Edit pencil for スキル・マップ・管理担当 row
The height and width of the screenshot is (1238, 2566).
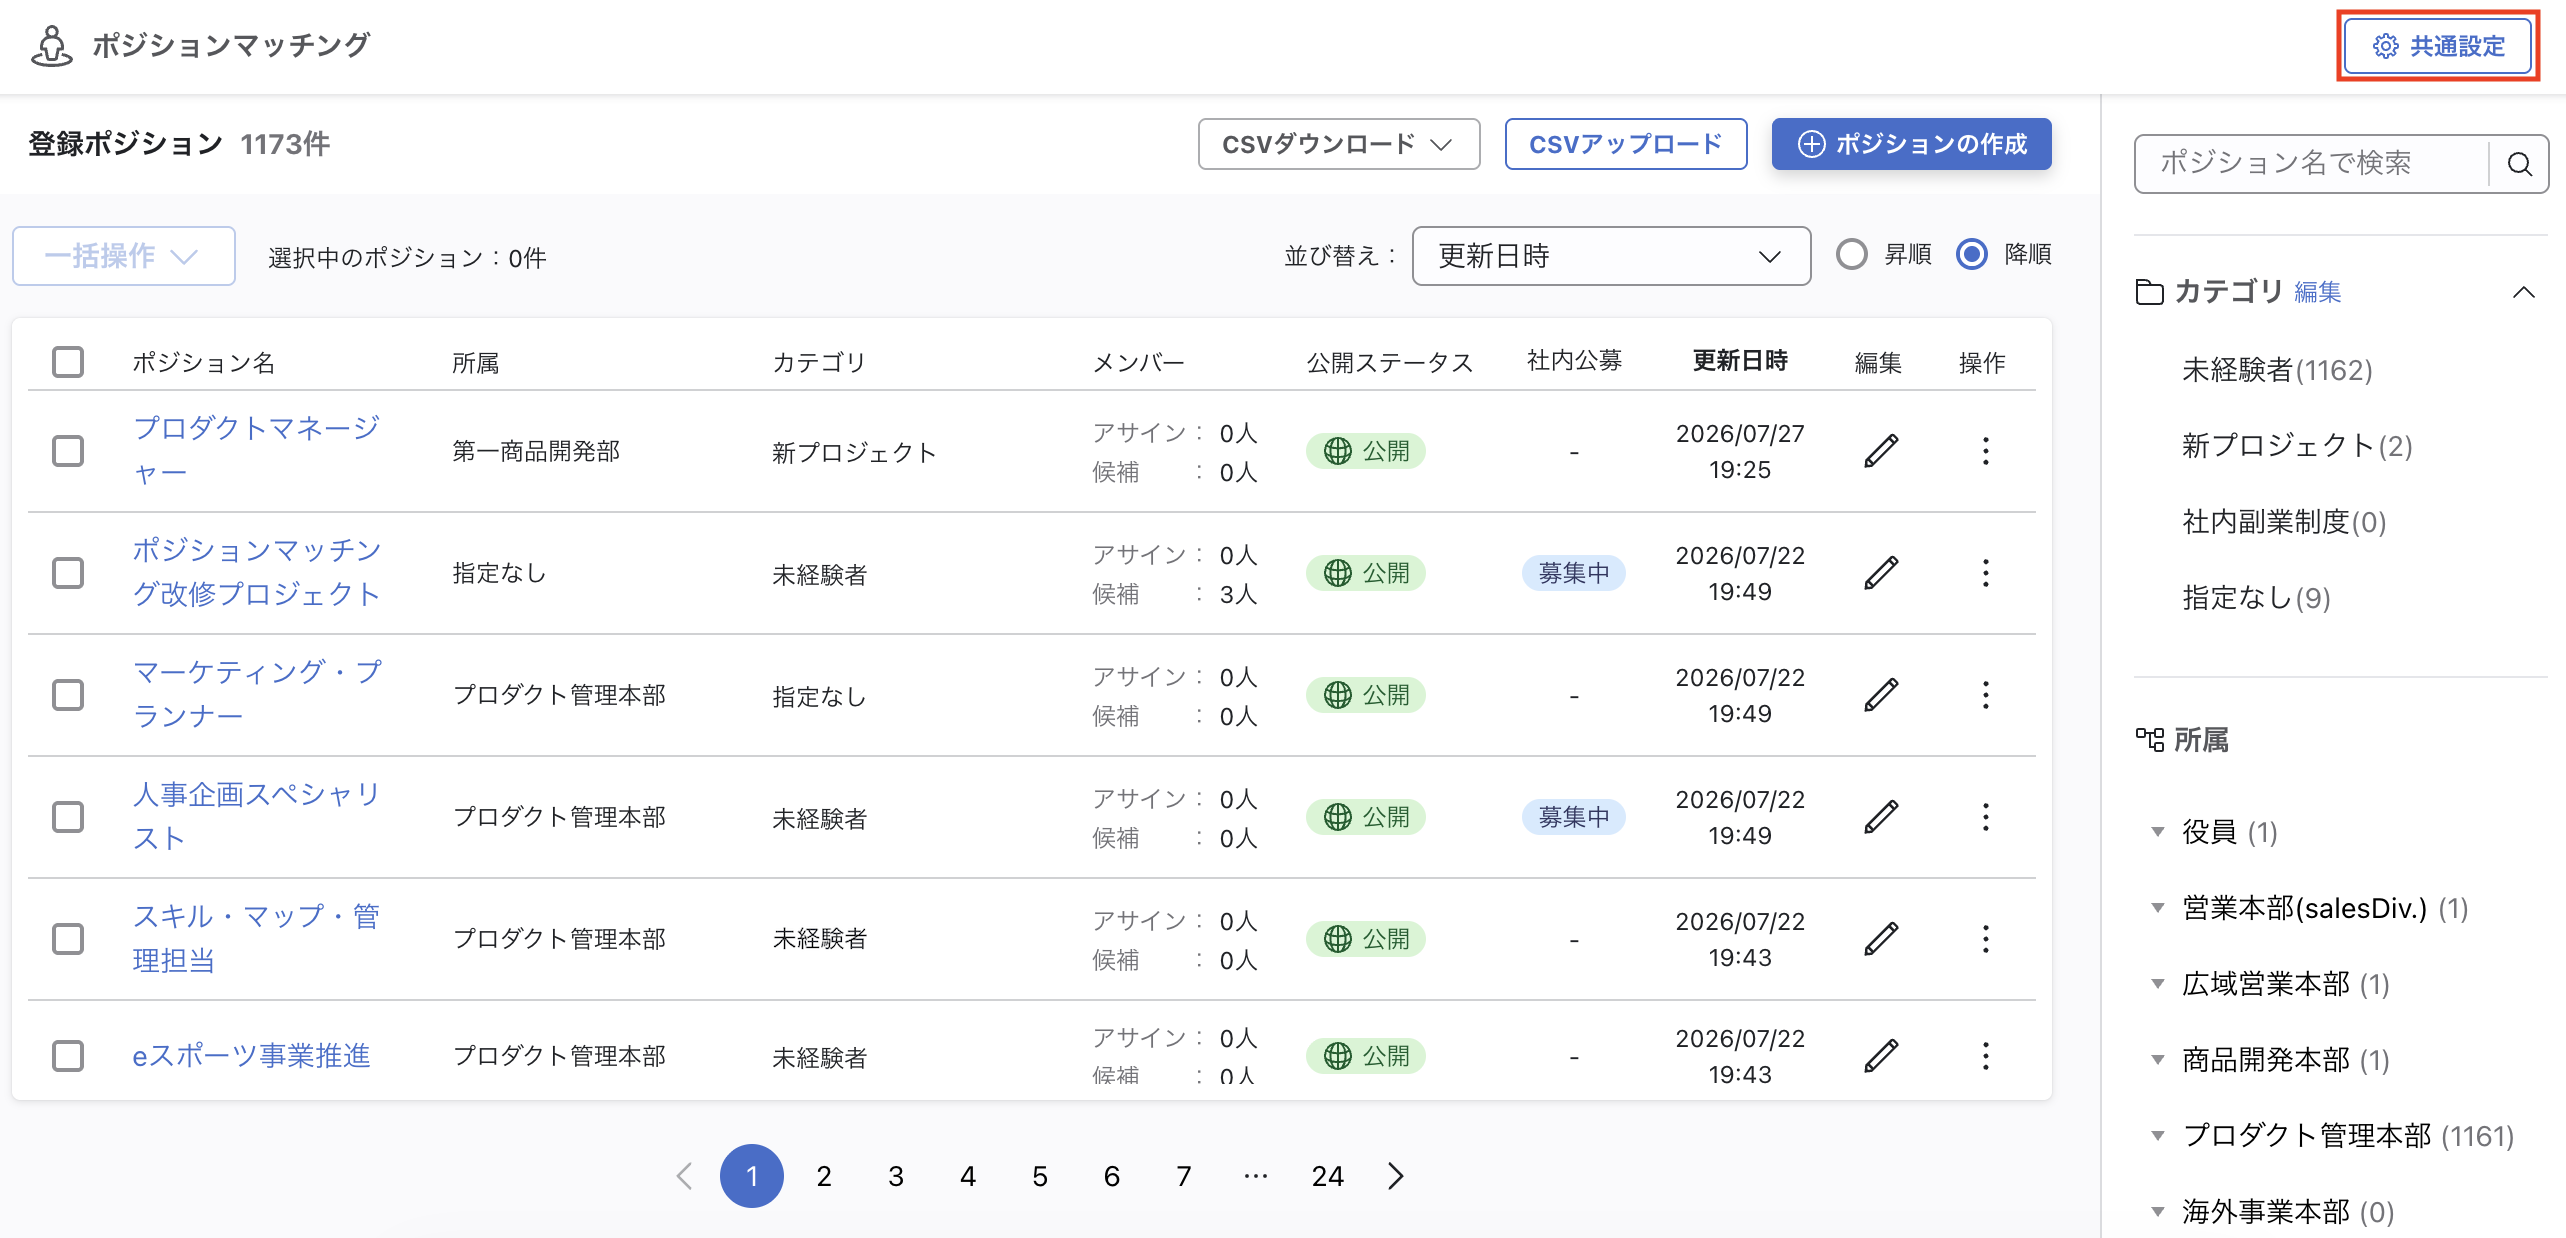click(x=1881, y=939)
